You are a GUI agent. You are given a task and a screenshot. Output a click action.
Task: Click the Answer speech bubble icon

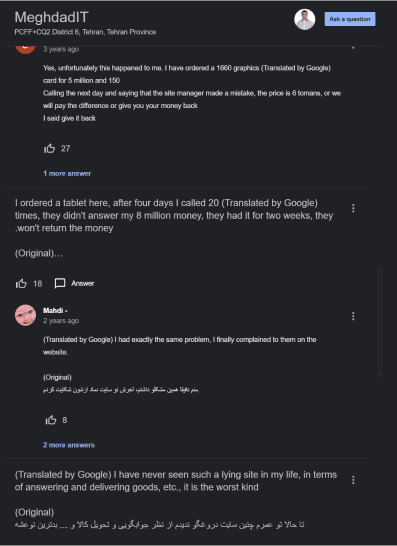[60, 283]
